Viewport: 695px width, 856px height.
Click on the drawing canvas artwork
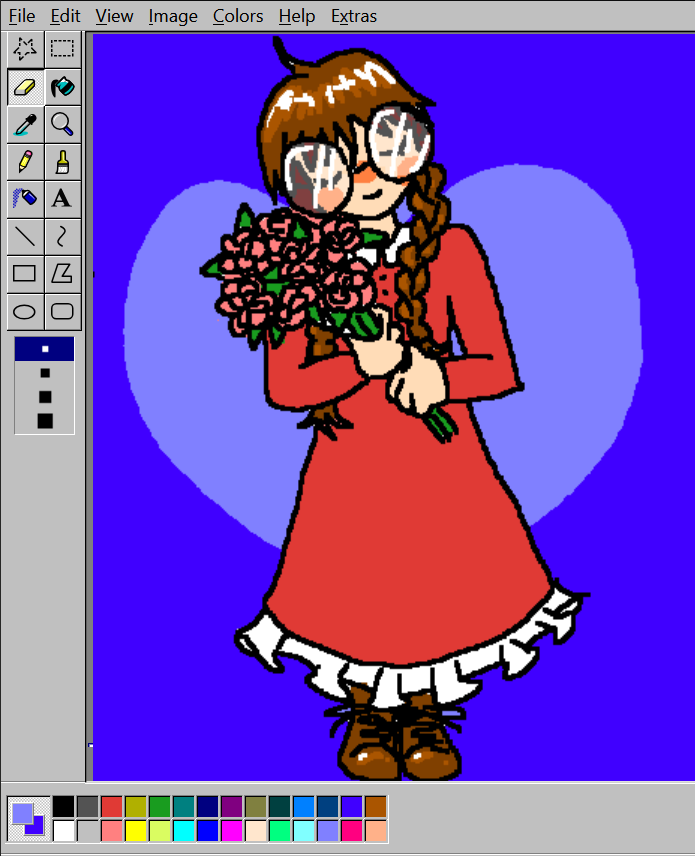point(393,407)
